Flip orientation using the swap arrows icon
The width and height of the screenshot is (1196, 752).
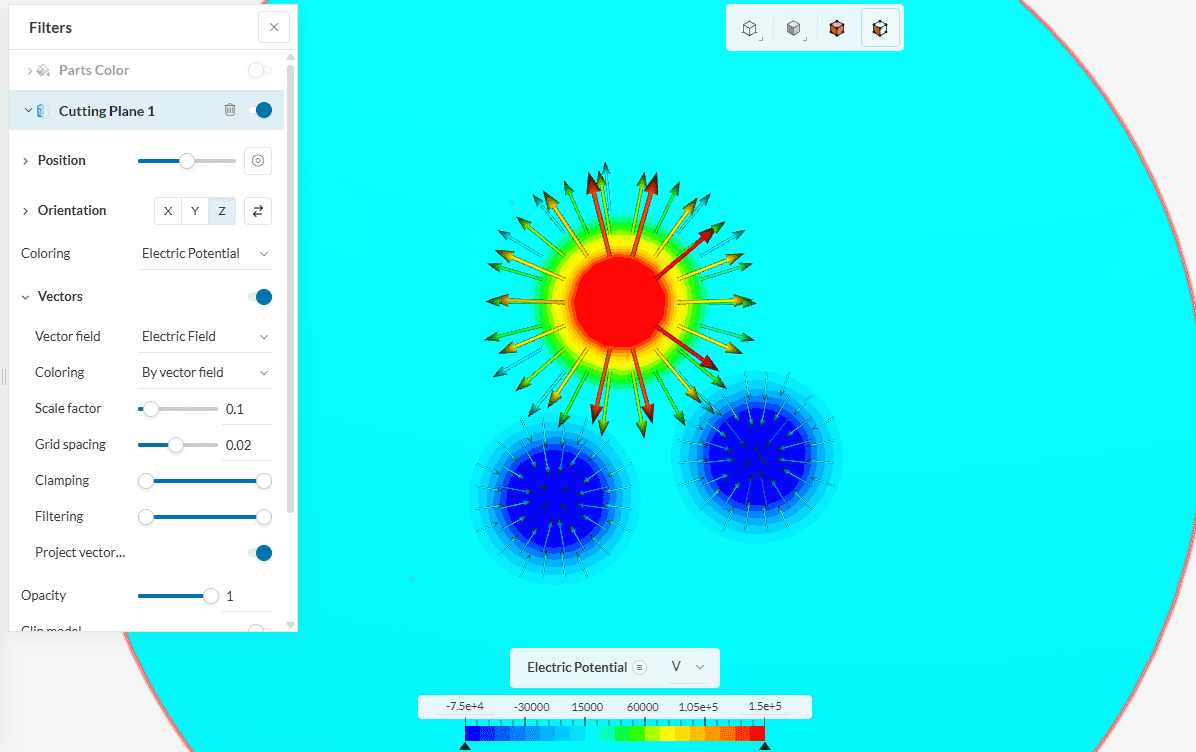coord(258,211)
